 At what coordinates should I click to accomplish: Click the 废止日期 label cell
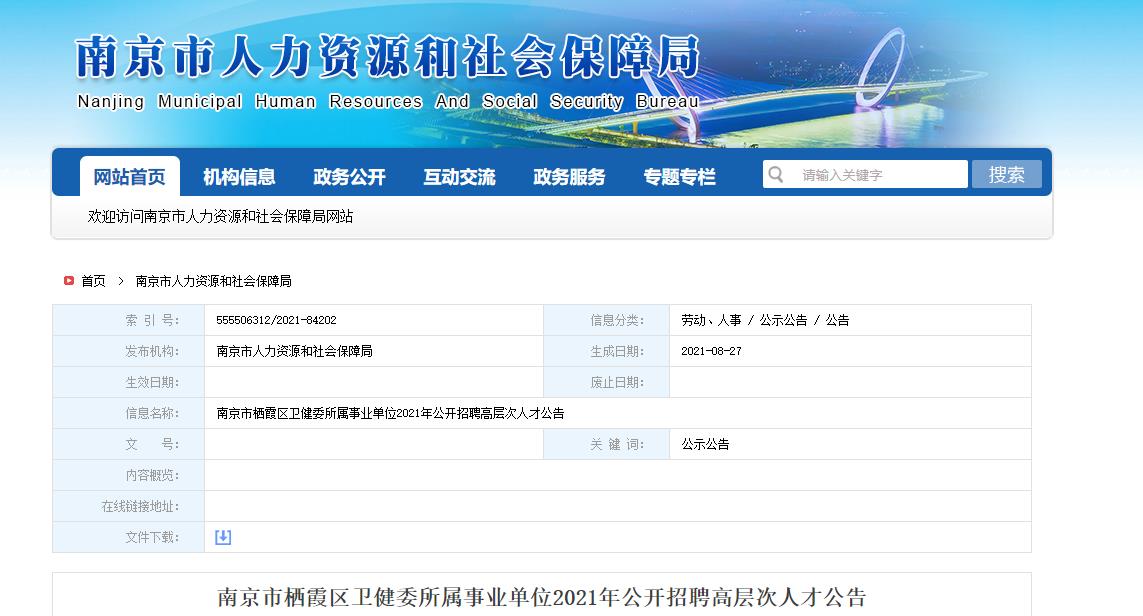pos(606,382)
